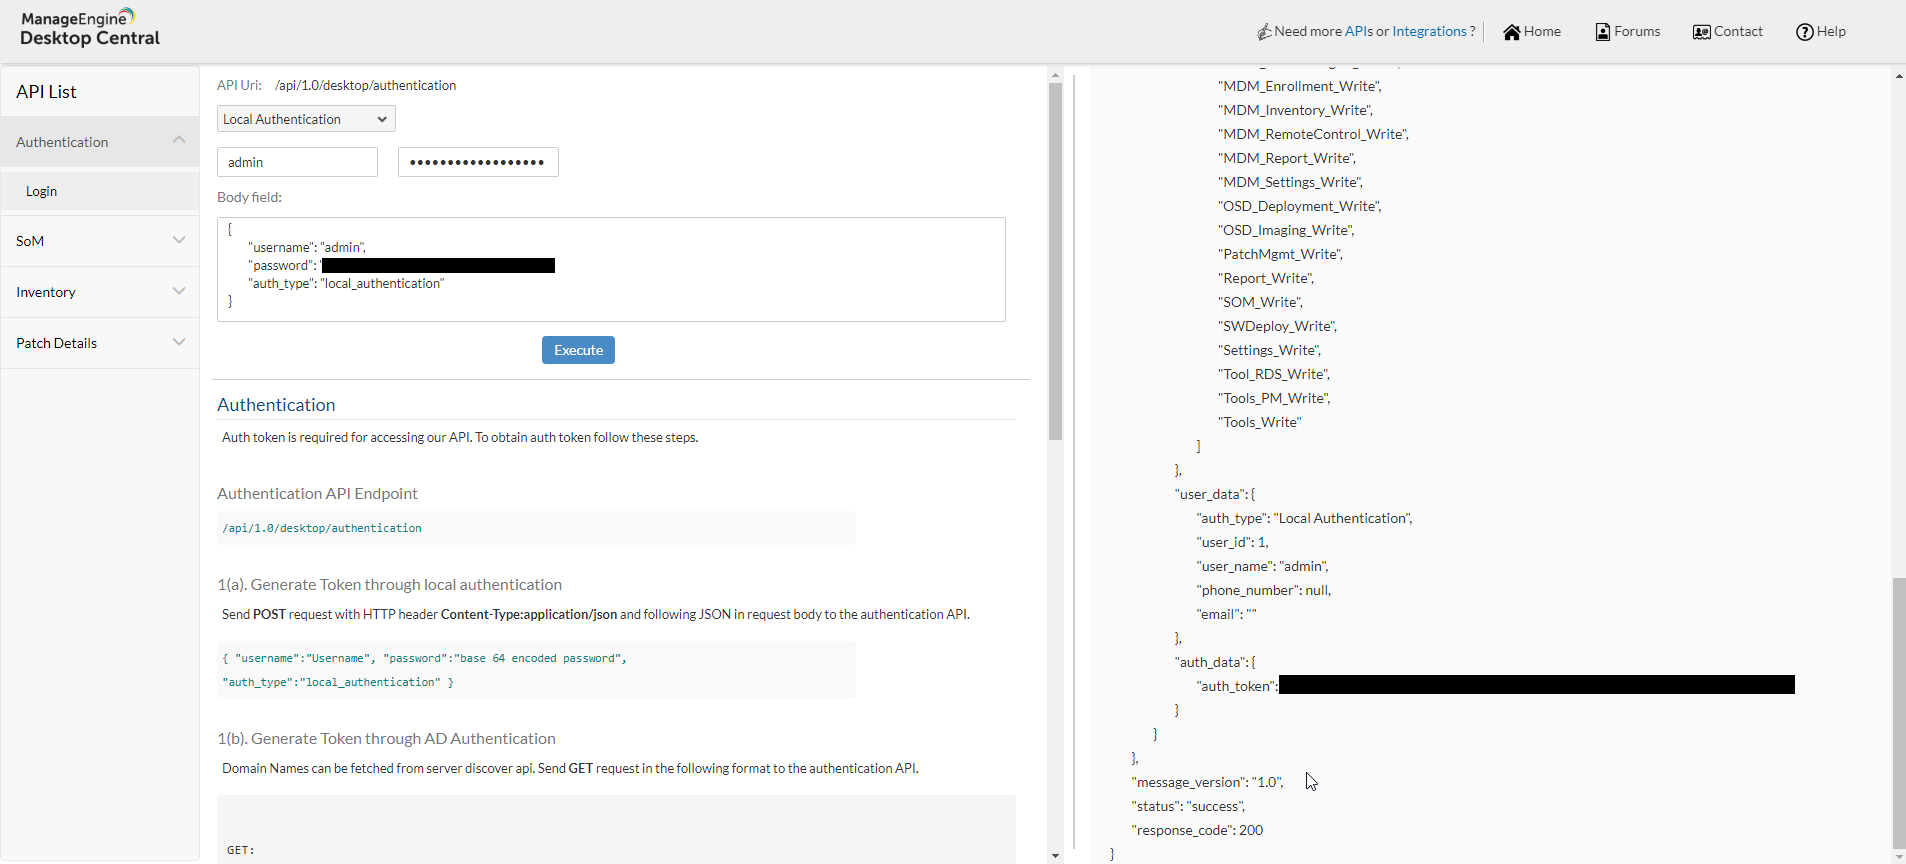Click the Generate Token through AD Authentication heading
This screenshot has width=1906, height=864.
386,739
